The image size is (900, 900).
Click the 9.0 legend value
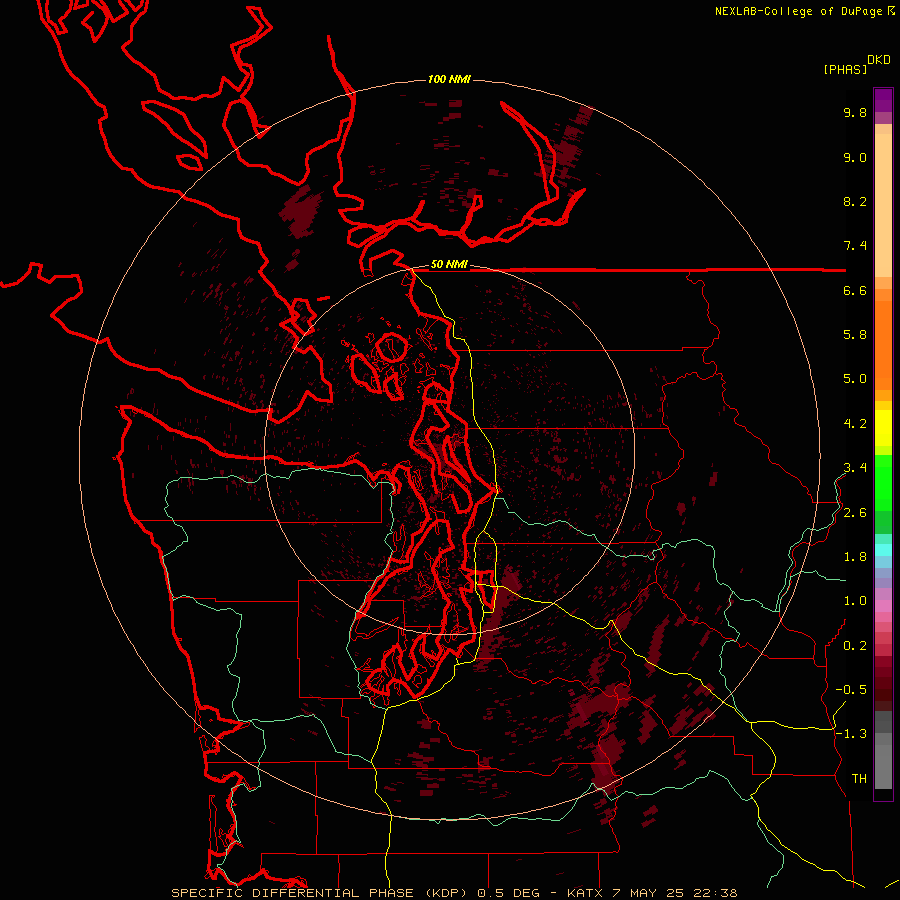pos(855,157)
